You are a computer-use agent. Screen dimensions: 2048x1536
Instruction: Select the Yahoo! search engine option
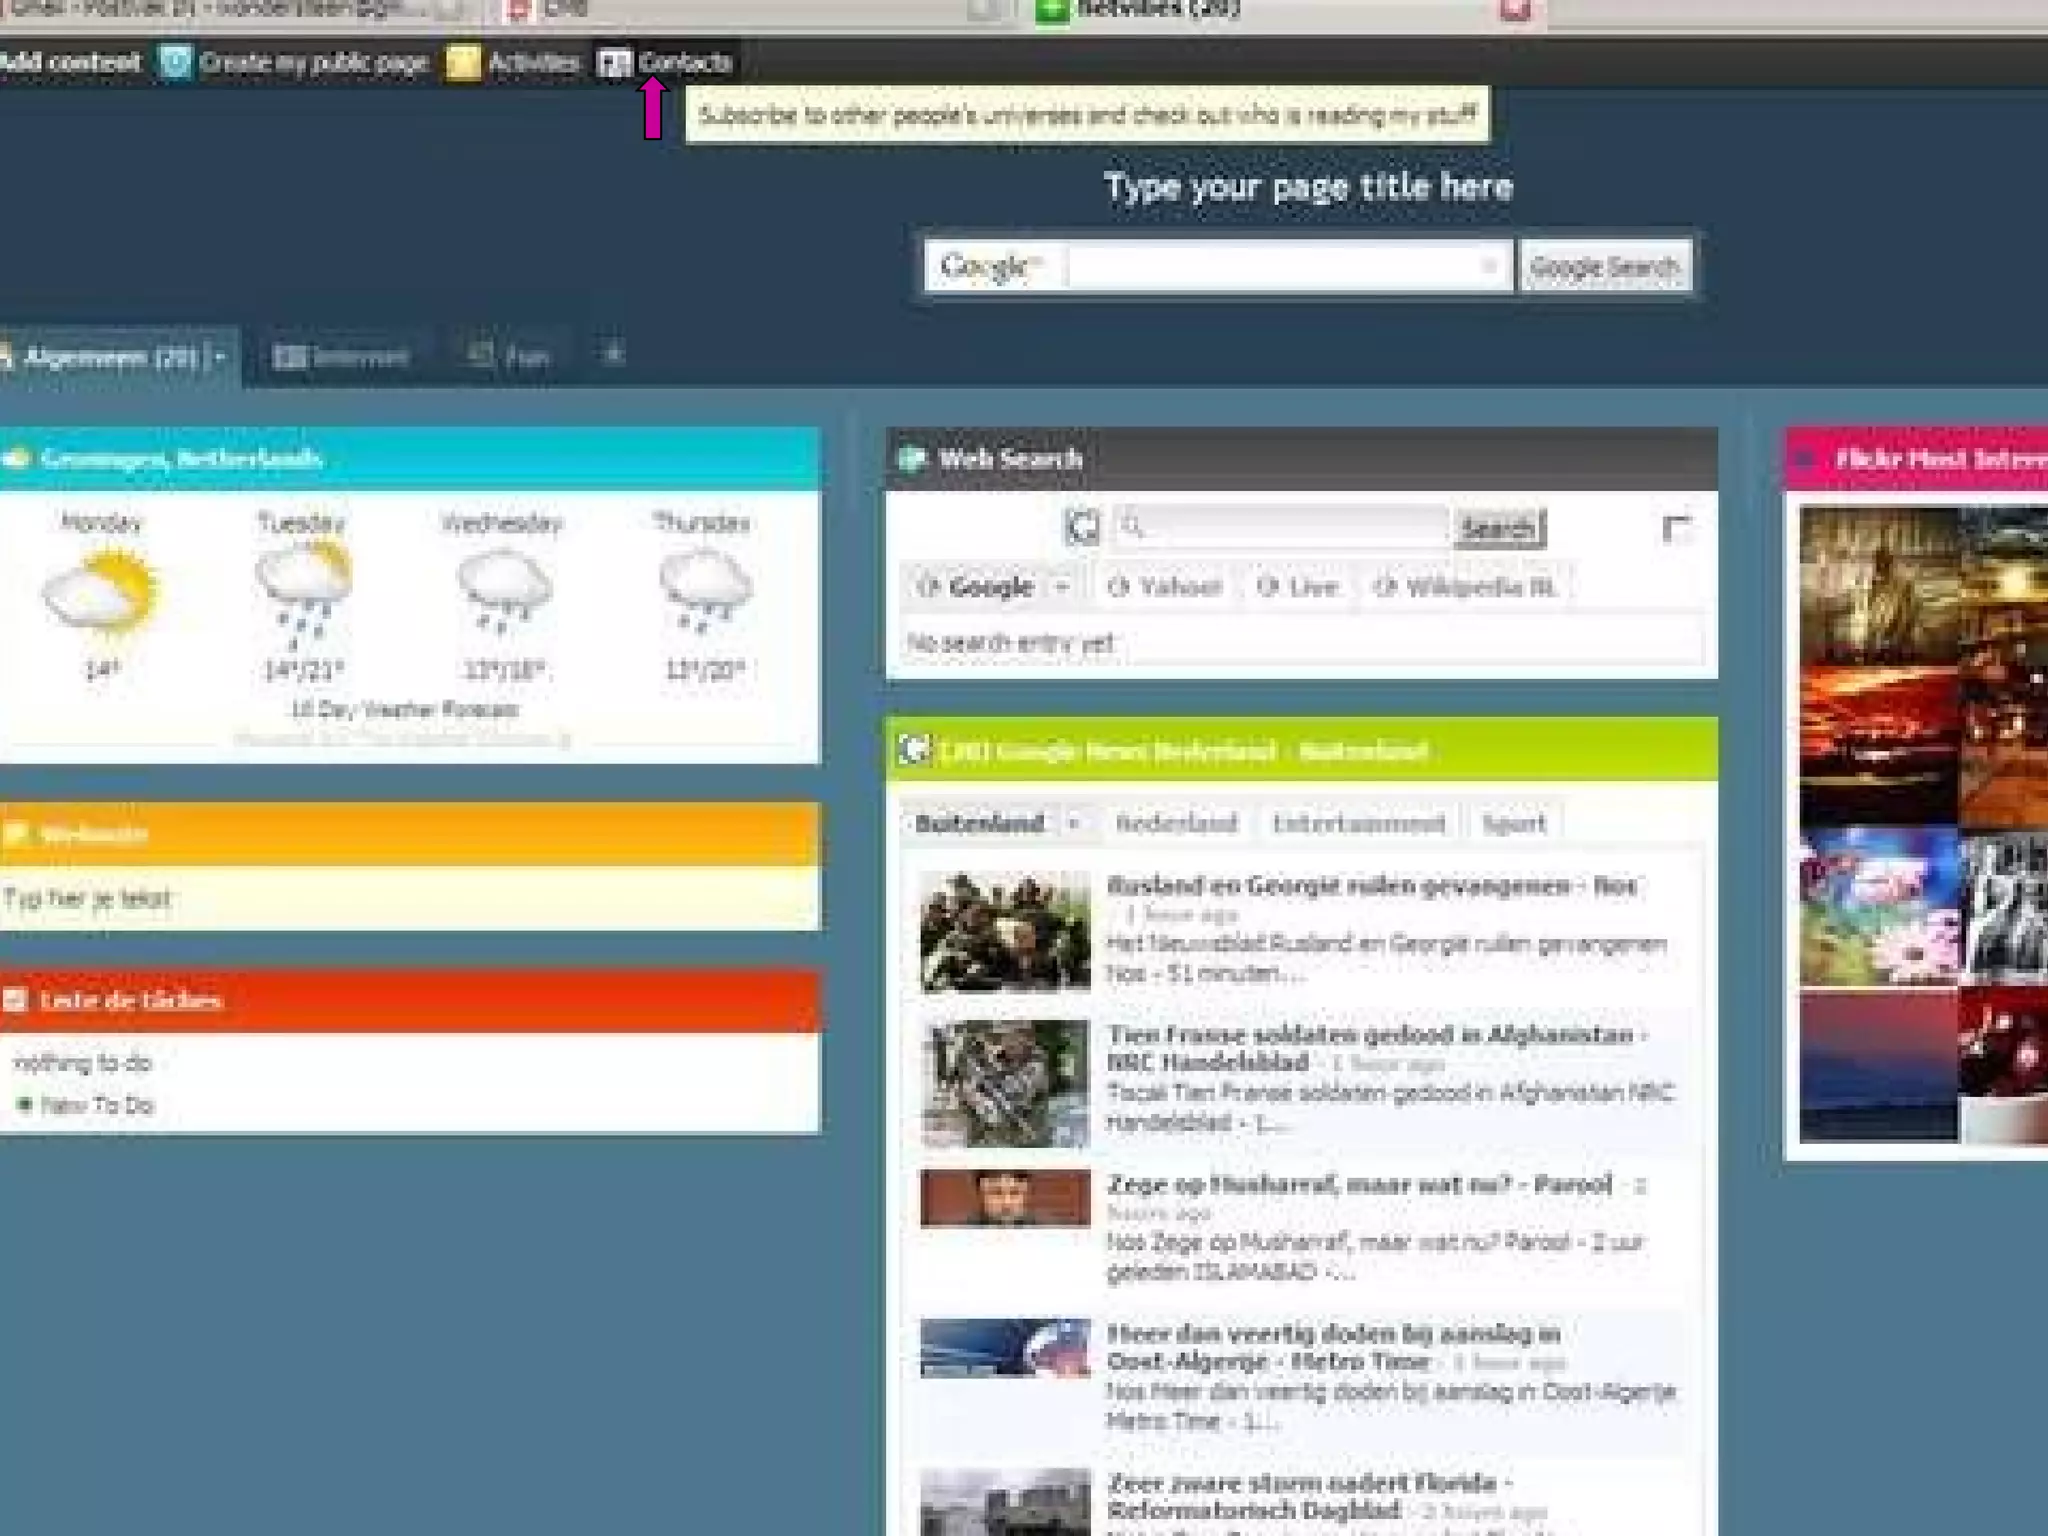1166,587
